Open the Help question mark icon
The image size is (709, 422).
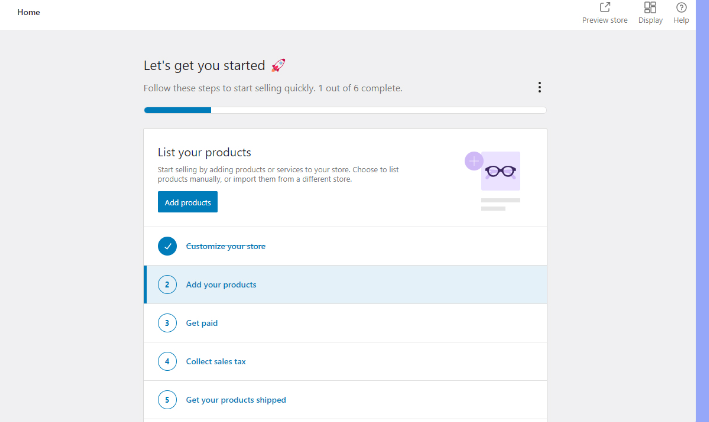pos(681,7)
